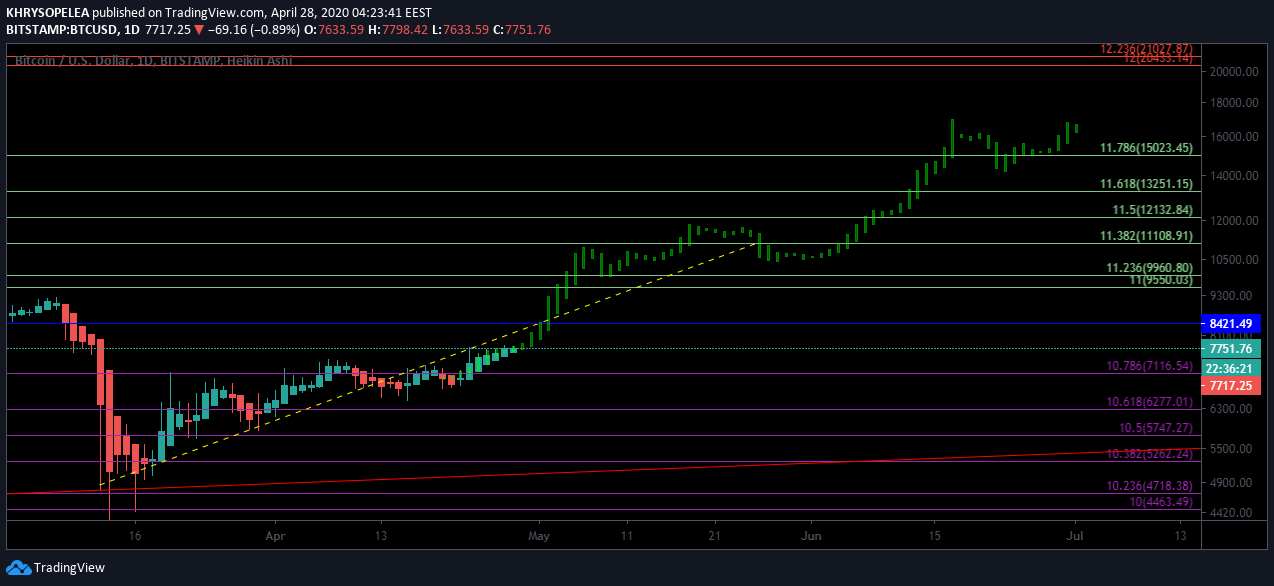Select the yellow dashed trendline
The width and height of the screenshot is (1274, 586).
[x=430, y=363]
